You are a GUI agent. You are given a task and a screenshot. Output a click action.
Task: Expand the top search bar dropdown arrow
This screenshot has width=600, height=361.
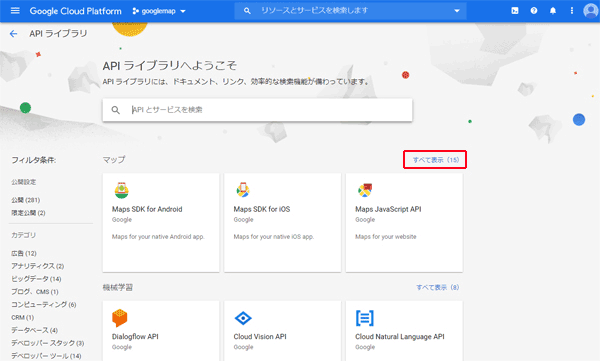pyautogui.click(x=457, y=11)
